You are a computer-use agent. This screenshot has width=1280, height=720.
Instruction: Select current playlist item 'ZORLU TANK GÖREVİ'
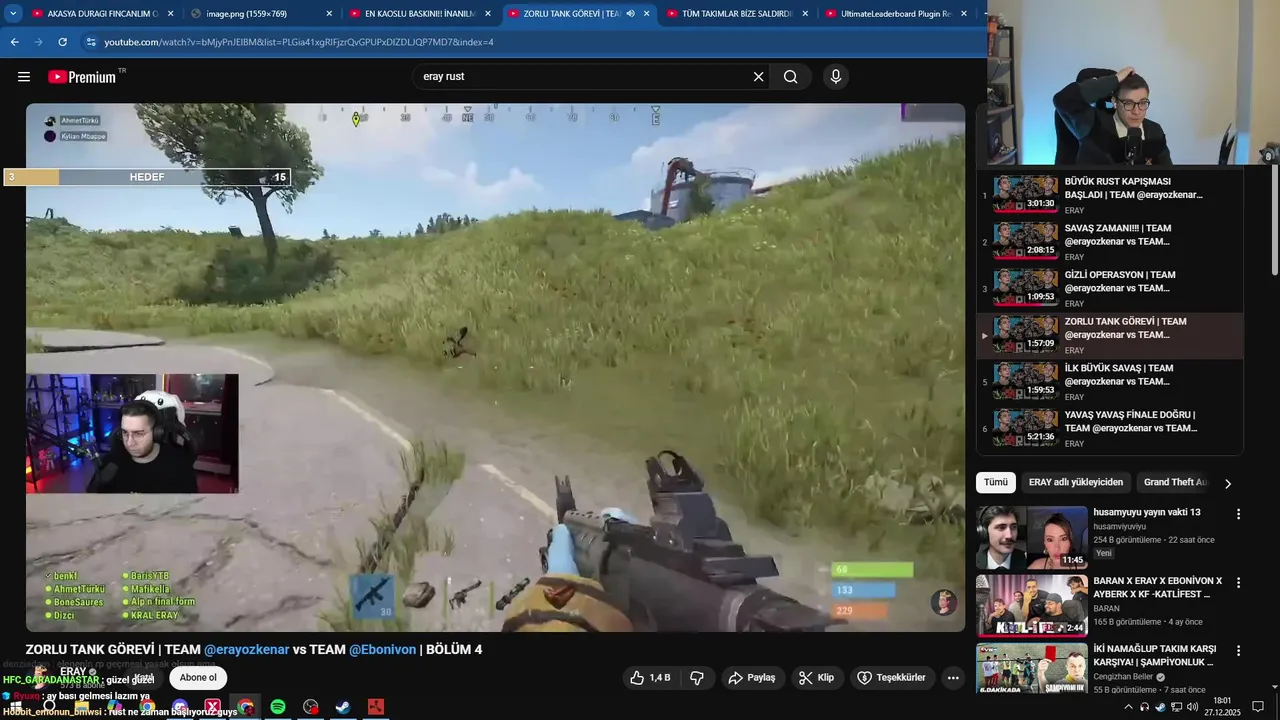1110,336
